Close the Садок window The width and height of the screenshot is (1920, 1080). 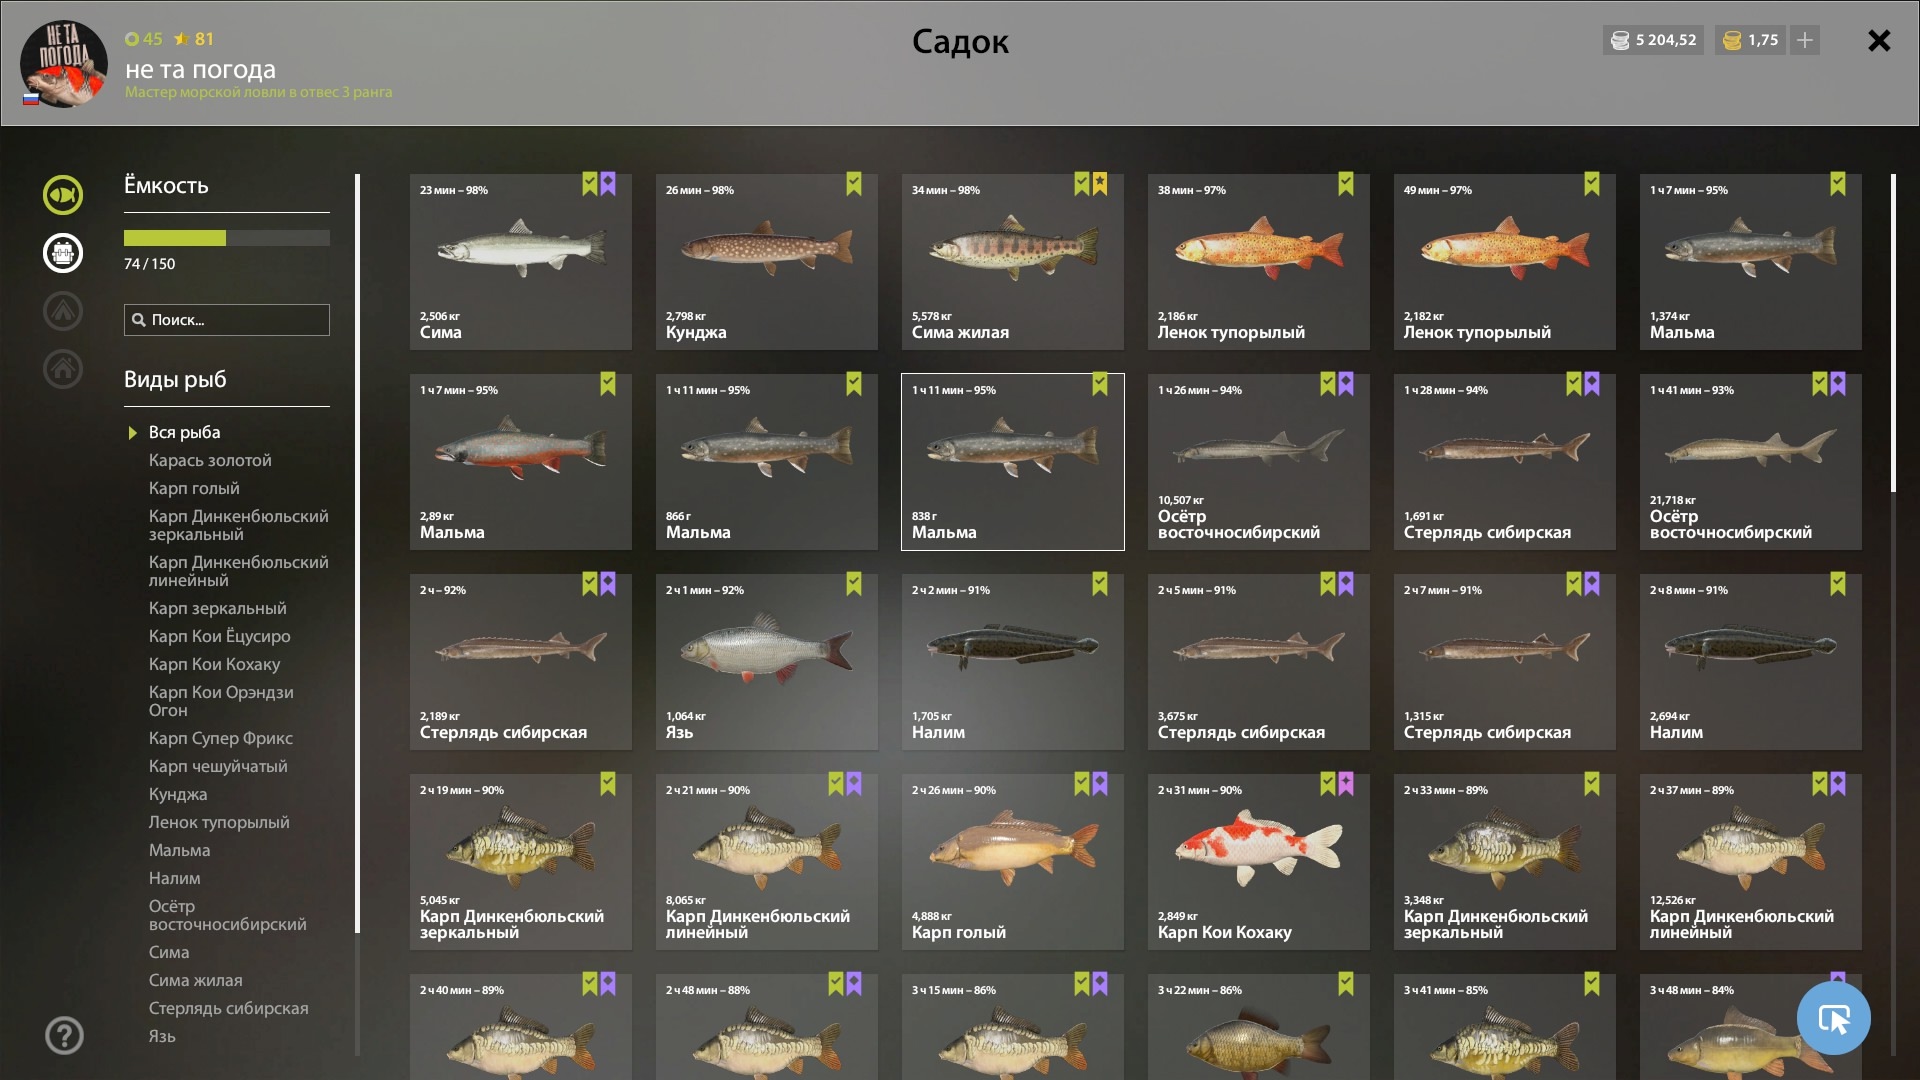[x=1879, y=40]
